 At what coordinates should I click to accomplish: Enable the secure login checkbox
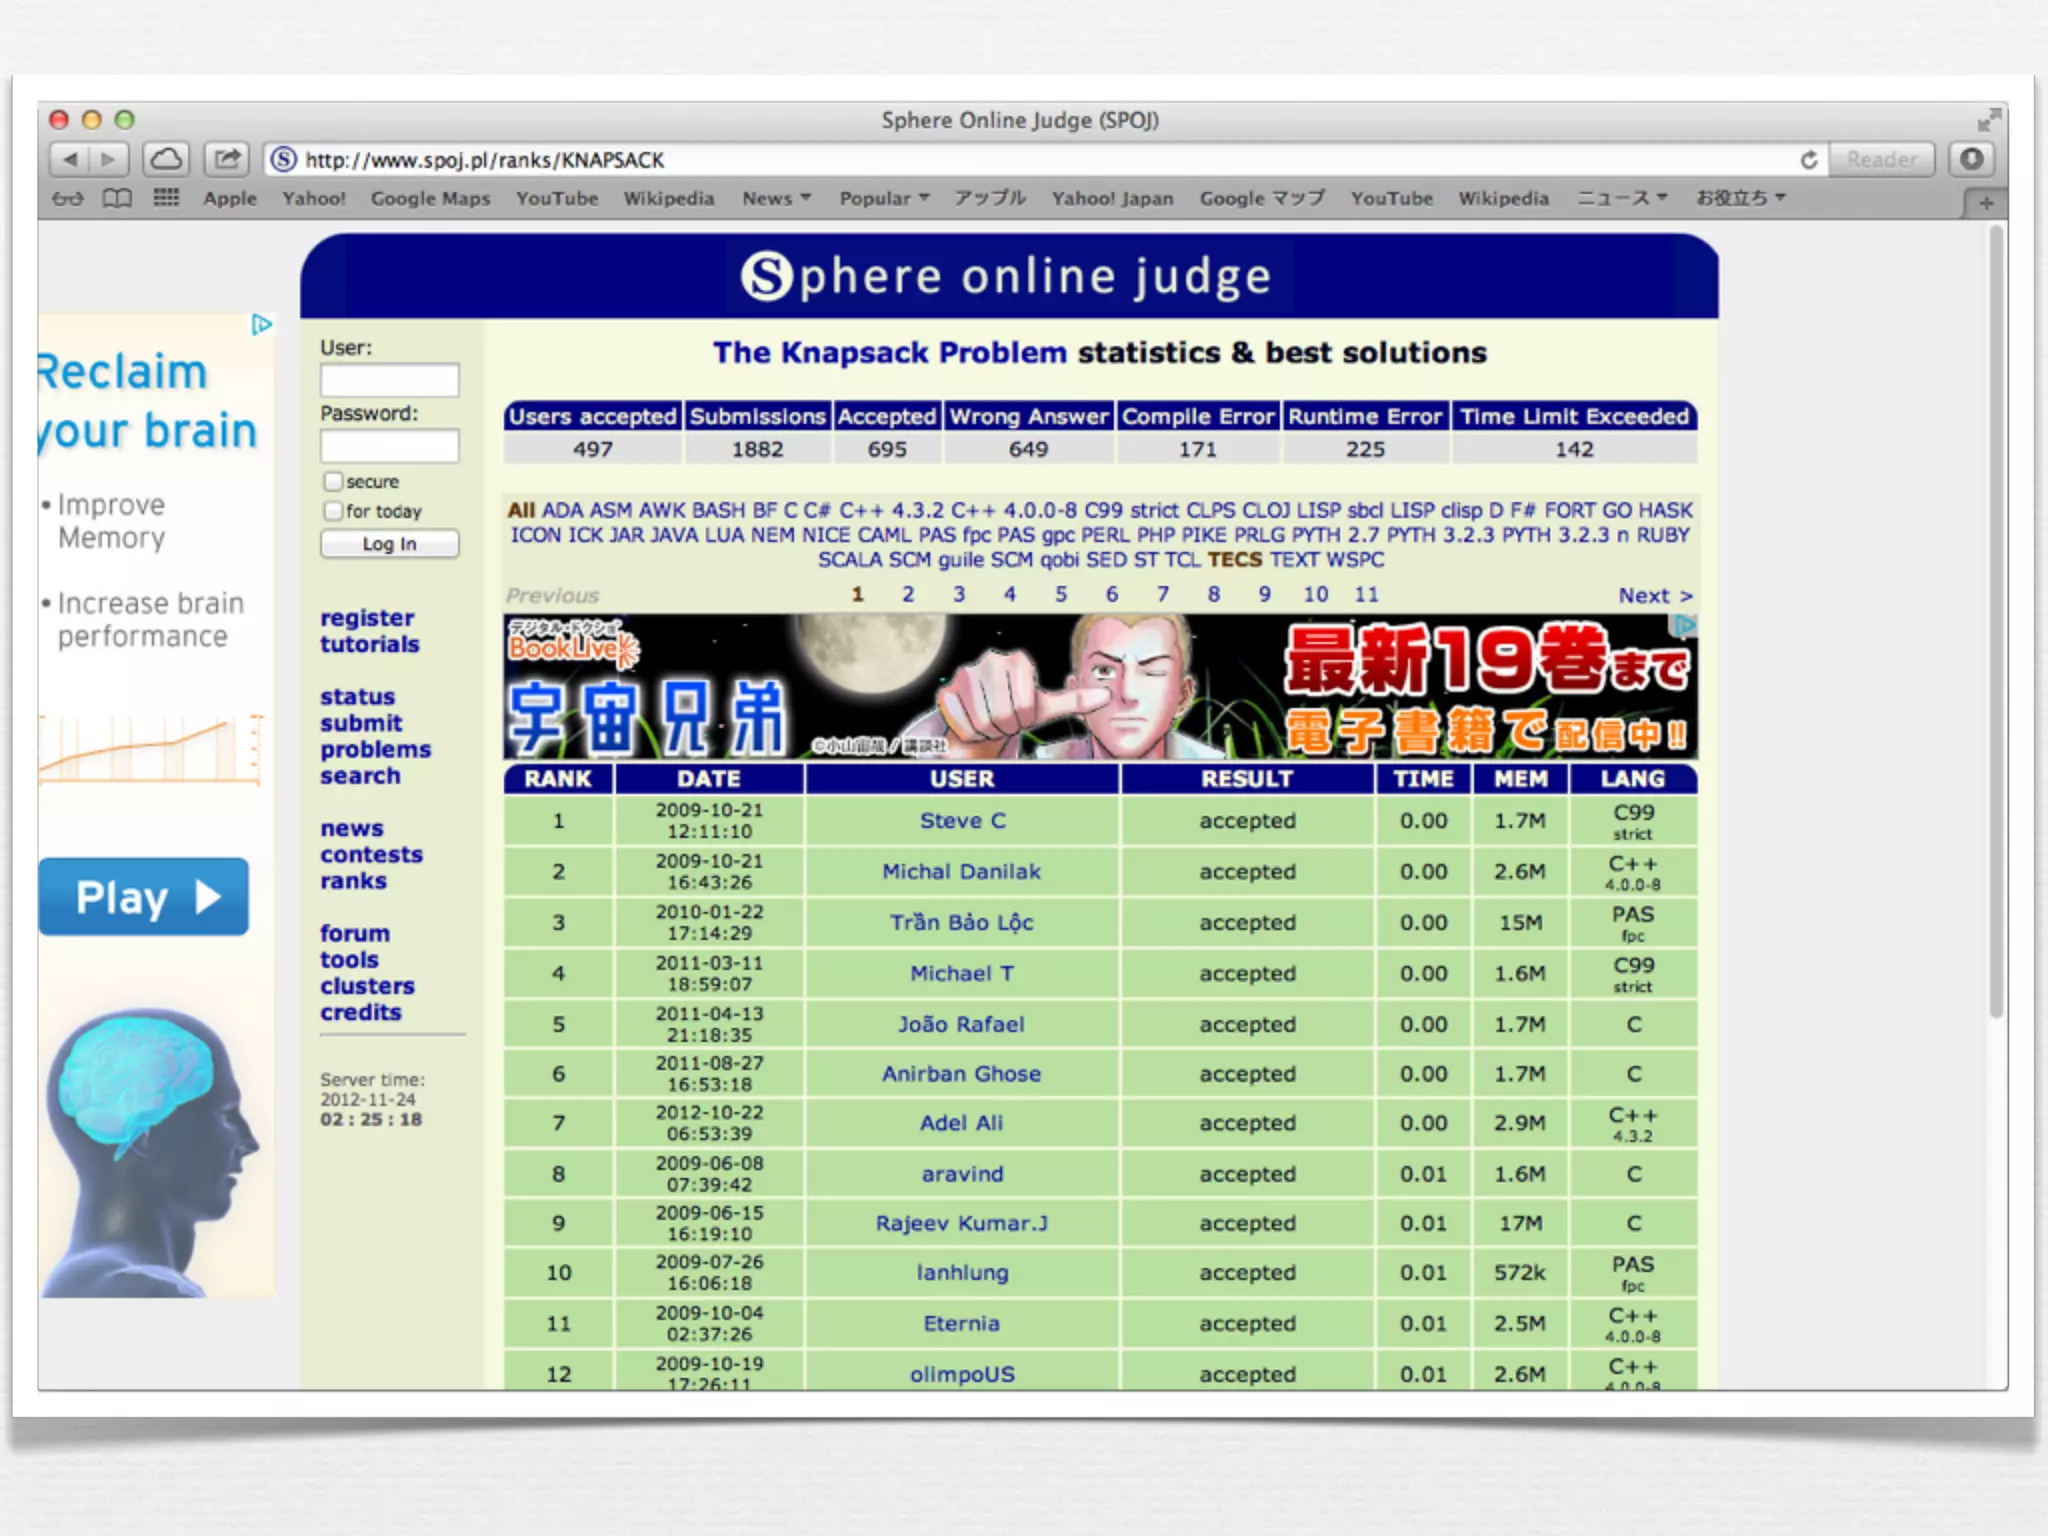tap(334, 482)
